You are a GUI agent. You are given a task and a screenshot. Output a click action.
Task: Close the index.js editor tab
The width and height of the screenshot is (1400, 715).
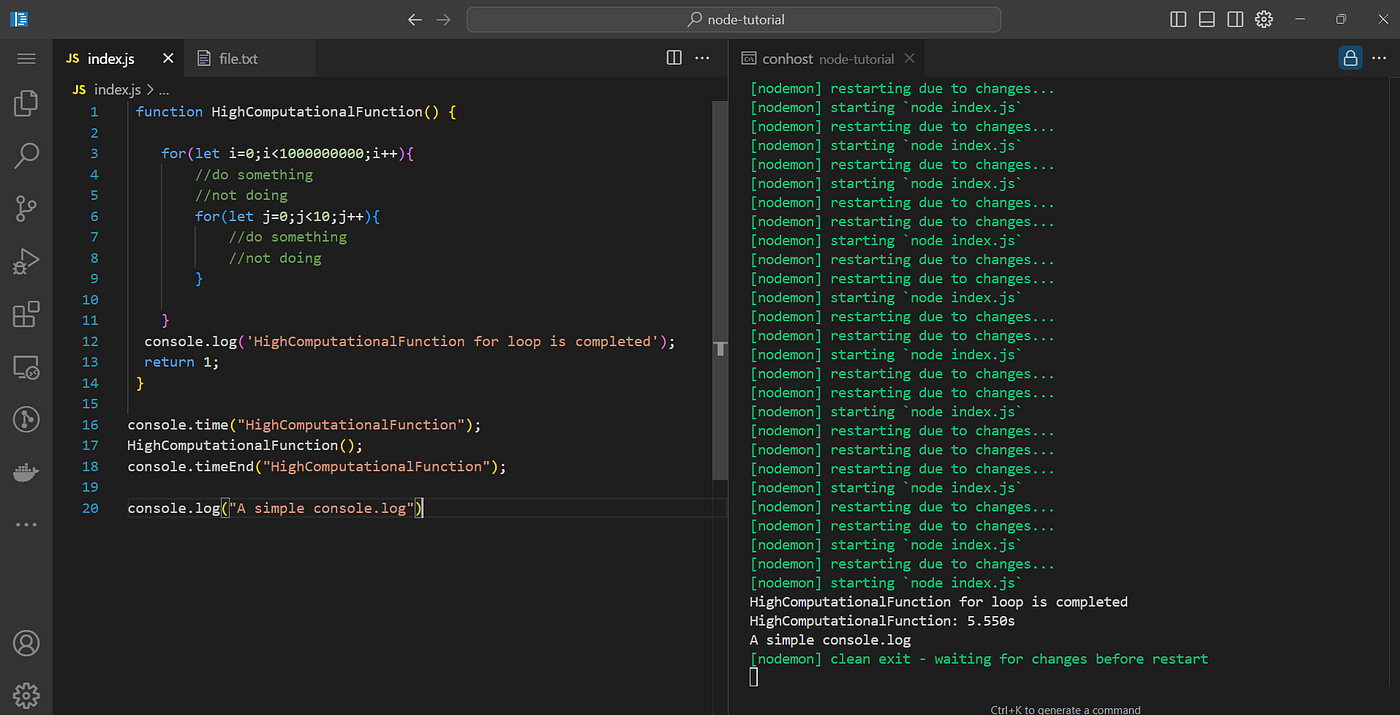click(168, 59)
